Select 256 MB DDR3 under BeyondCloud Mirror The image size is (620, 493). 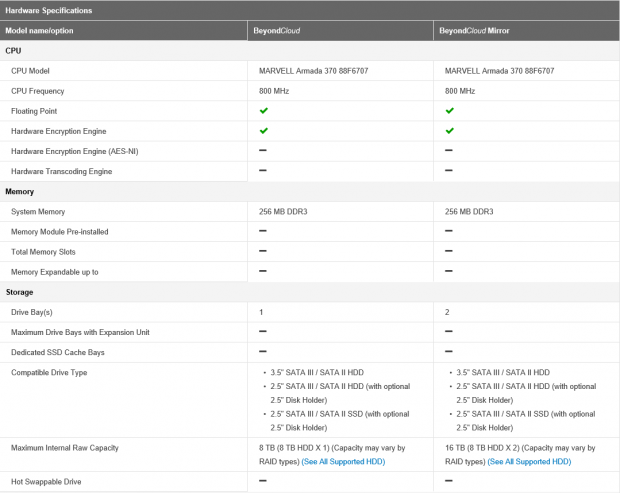click(x=469, y=212)
